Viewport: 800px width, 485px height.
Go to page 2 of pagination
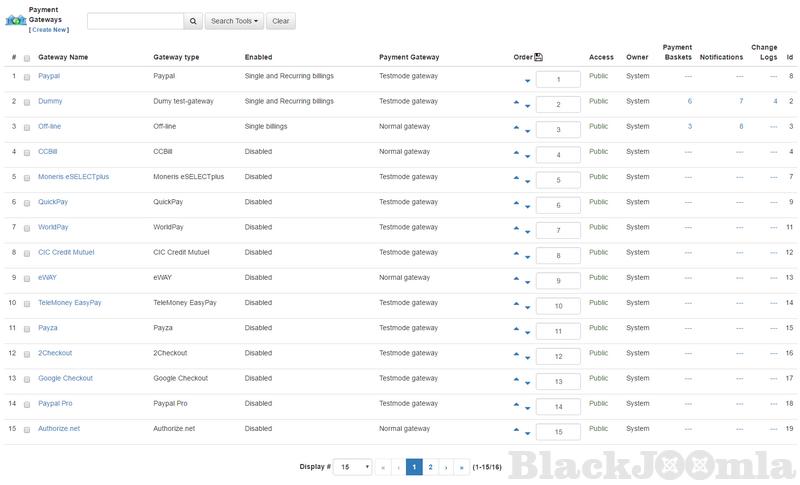430,467
